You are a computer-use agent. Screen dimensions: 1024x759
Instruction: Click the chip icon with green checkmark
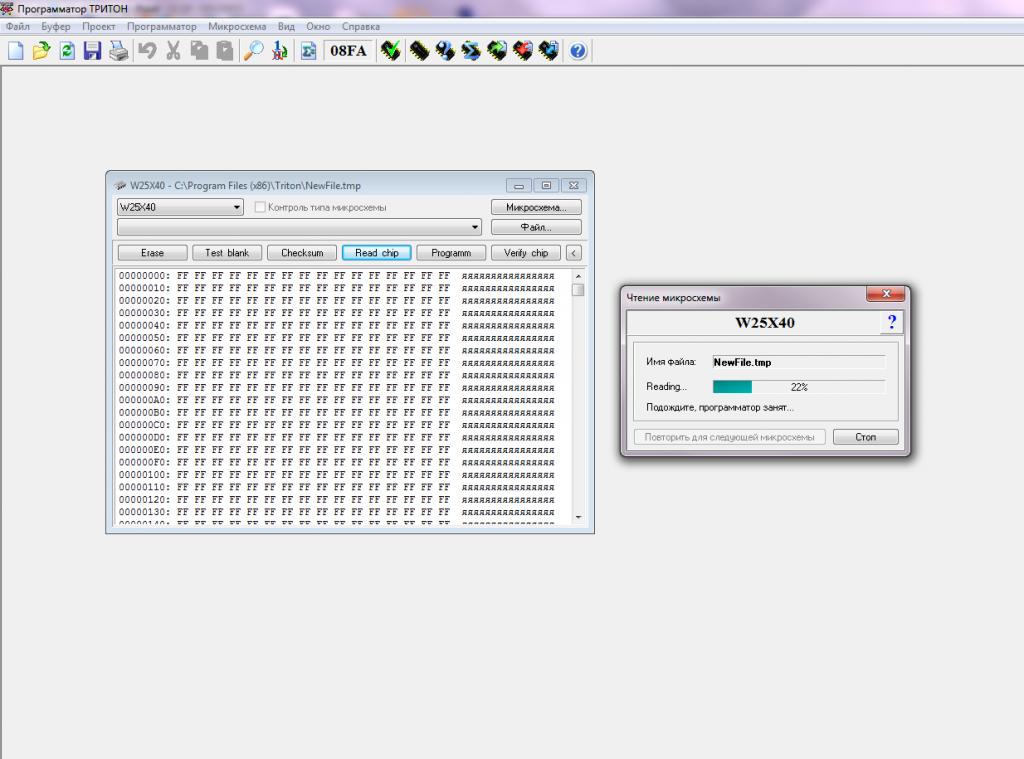(x=392, y=51)
